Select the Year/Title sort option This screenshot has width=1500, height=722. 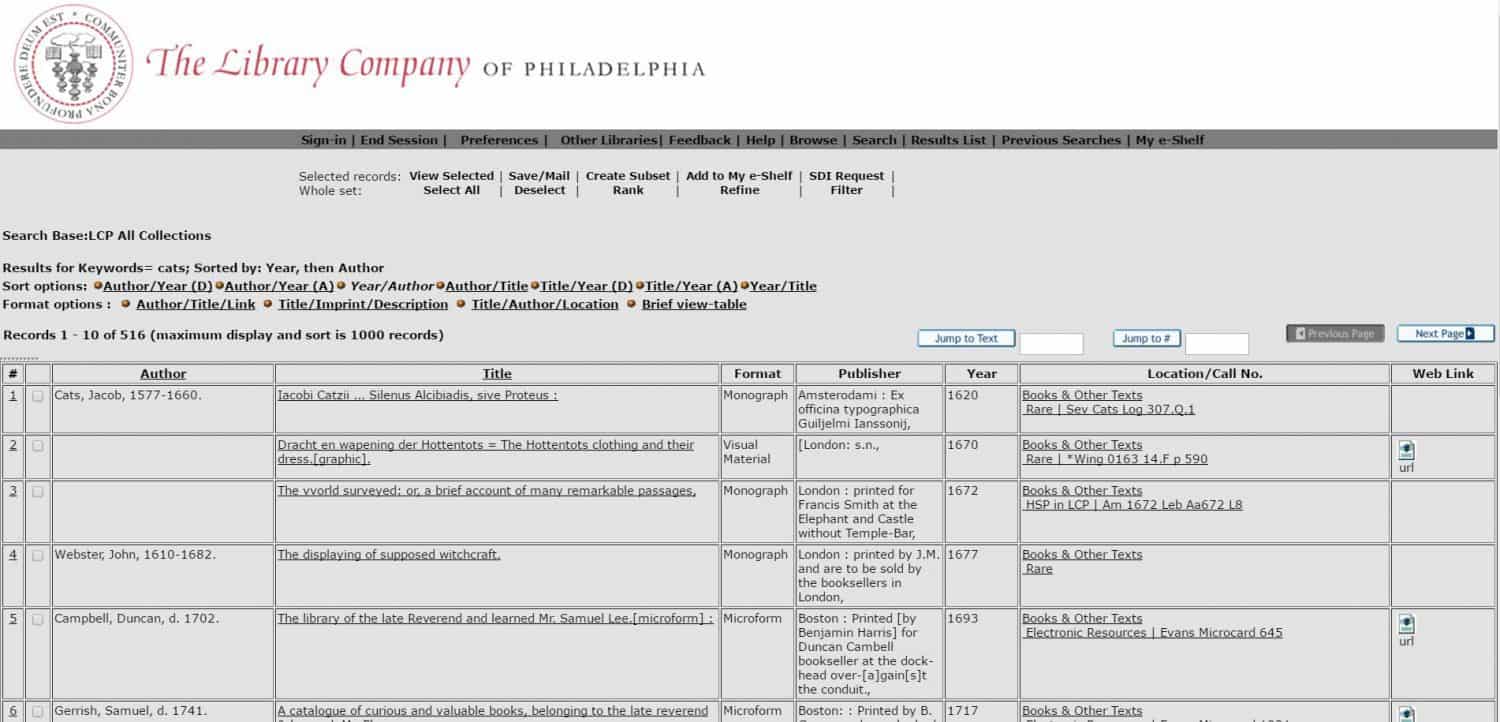[x=782, y=285]
